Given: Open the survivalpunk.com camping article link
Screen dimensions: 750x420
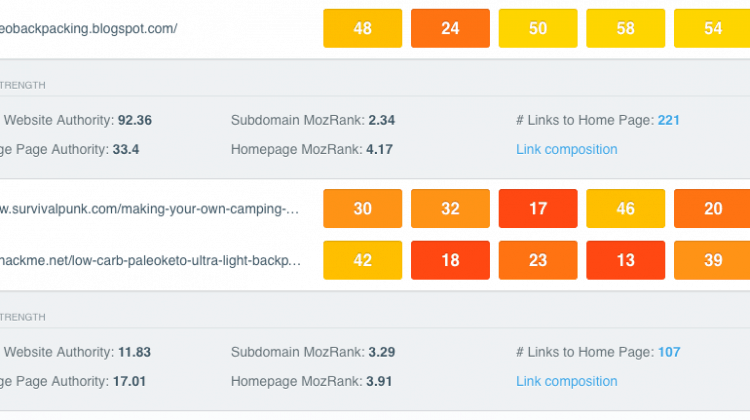Looking at the screenshot, I should 149,209.
